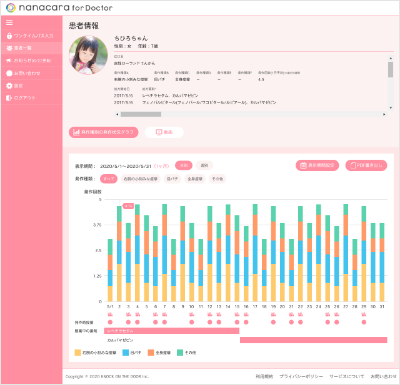Click the video icon under day 12
The height and width of the screenshot is (385, 400).
(210, 314)
